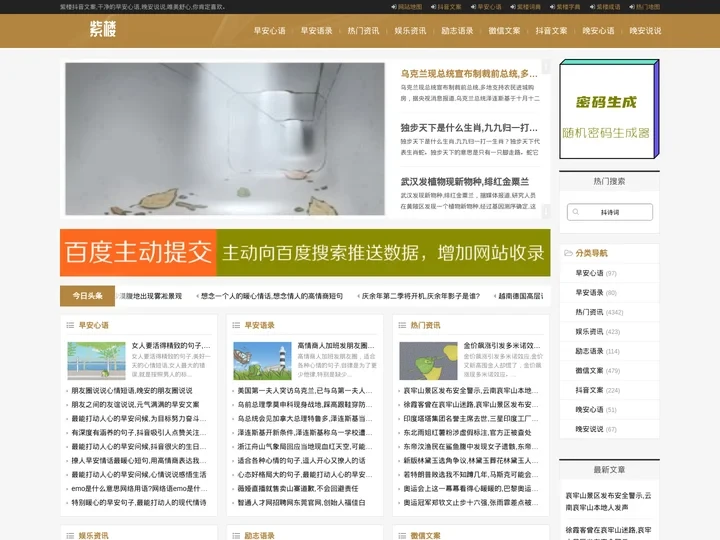Open article 金价飙涨引发多米诺效应
Viewport: 720px width, 540px height.
click(x=502, y=345)
